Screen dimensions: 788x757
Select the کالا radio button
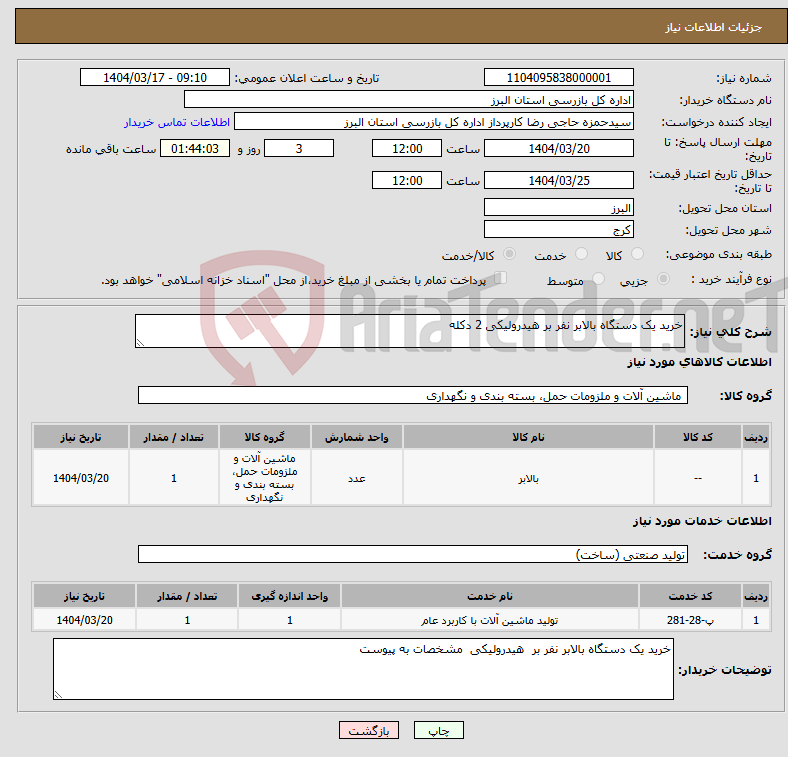tap(637, 254)
